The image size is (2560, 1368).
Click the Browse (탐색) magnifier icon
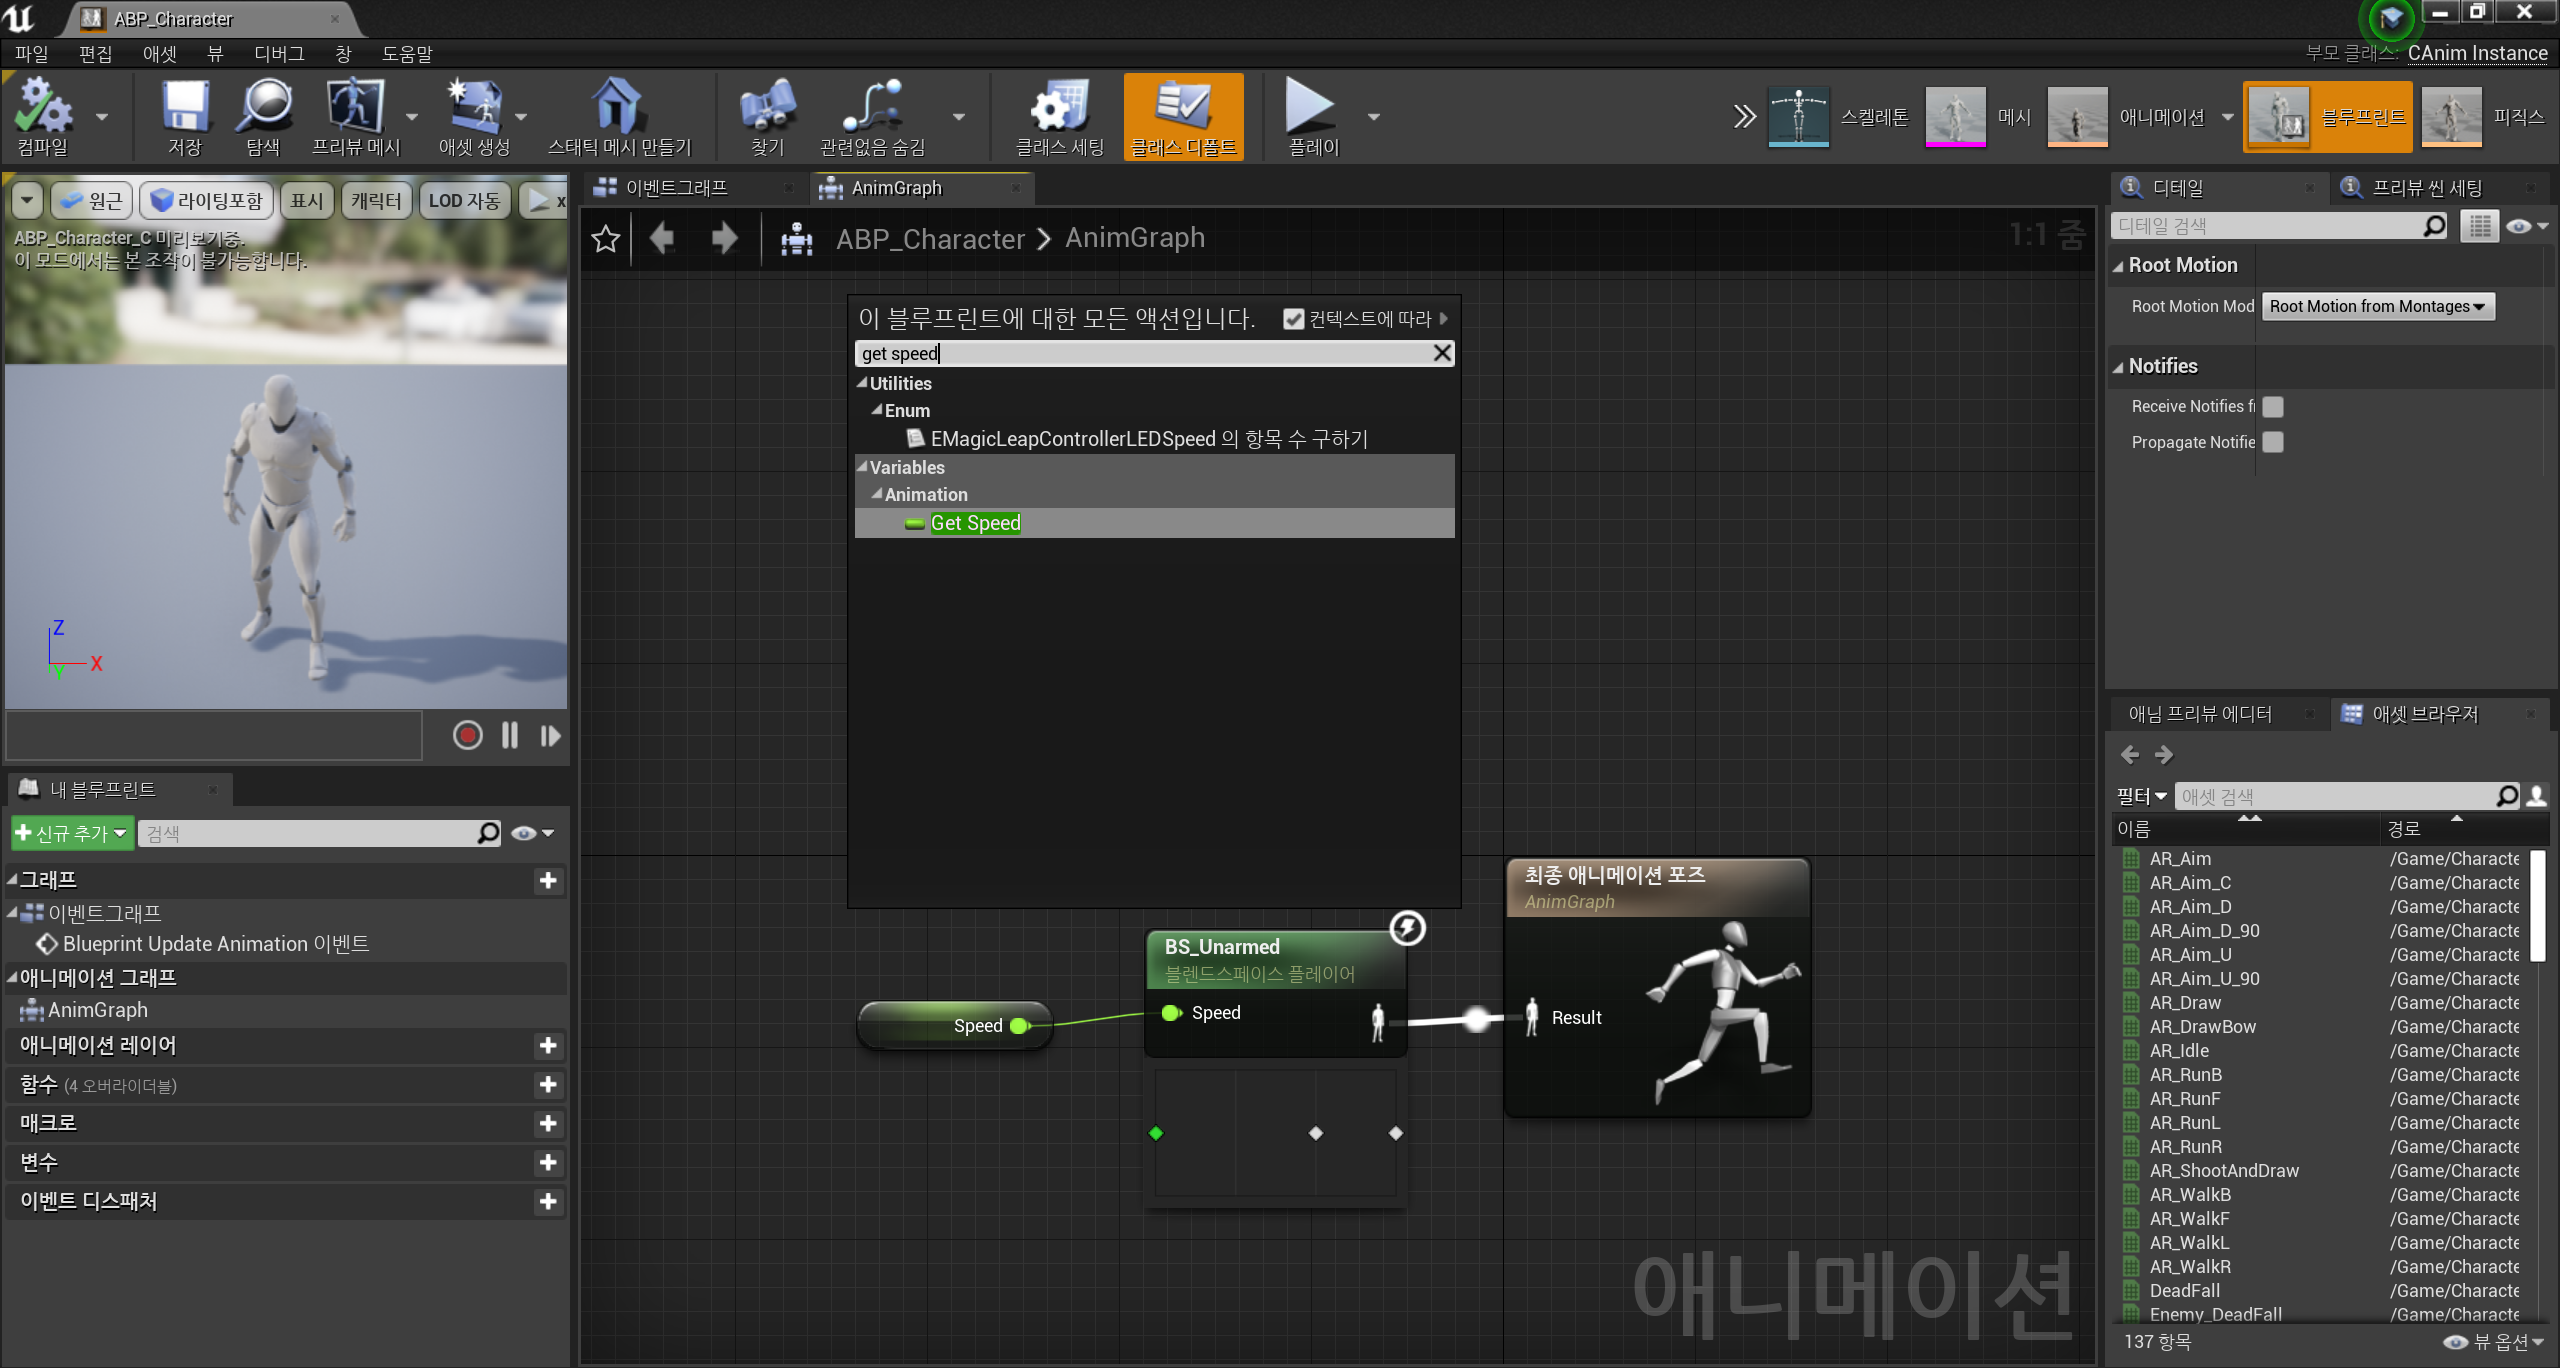pyautogui.click(x=263, y=107)
